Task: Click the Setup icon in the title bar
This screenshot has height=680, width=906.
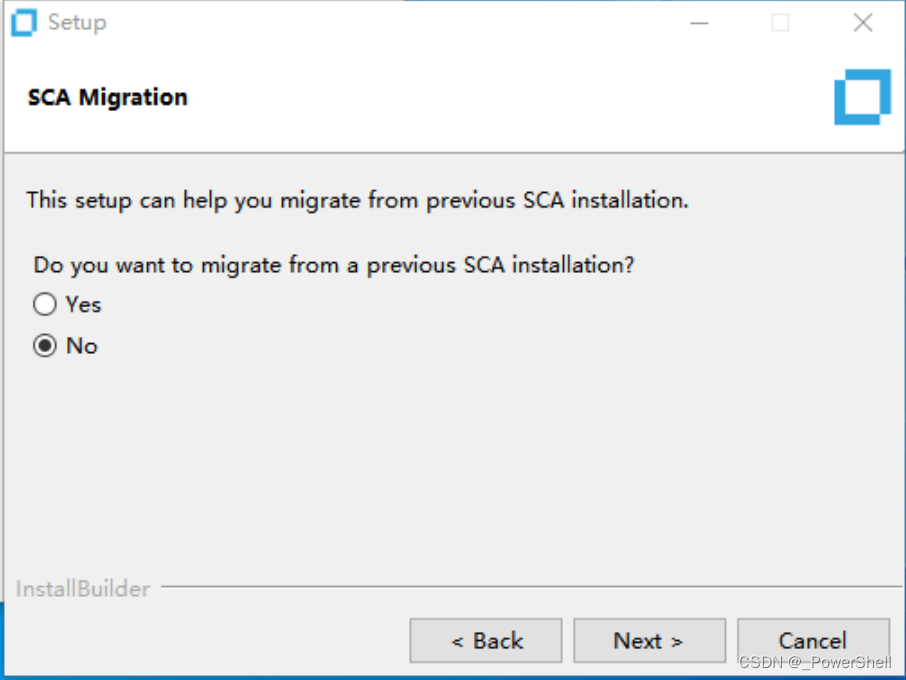Action: pos(23,22)
